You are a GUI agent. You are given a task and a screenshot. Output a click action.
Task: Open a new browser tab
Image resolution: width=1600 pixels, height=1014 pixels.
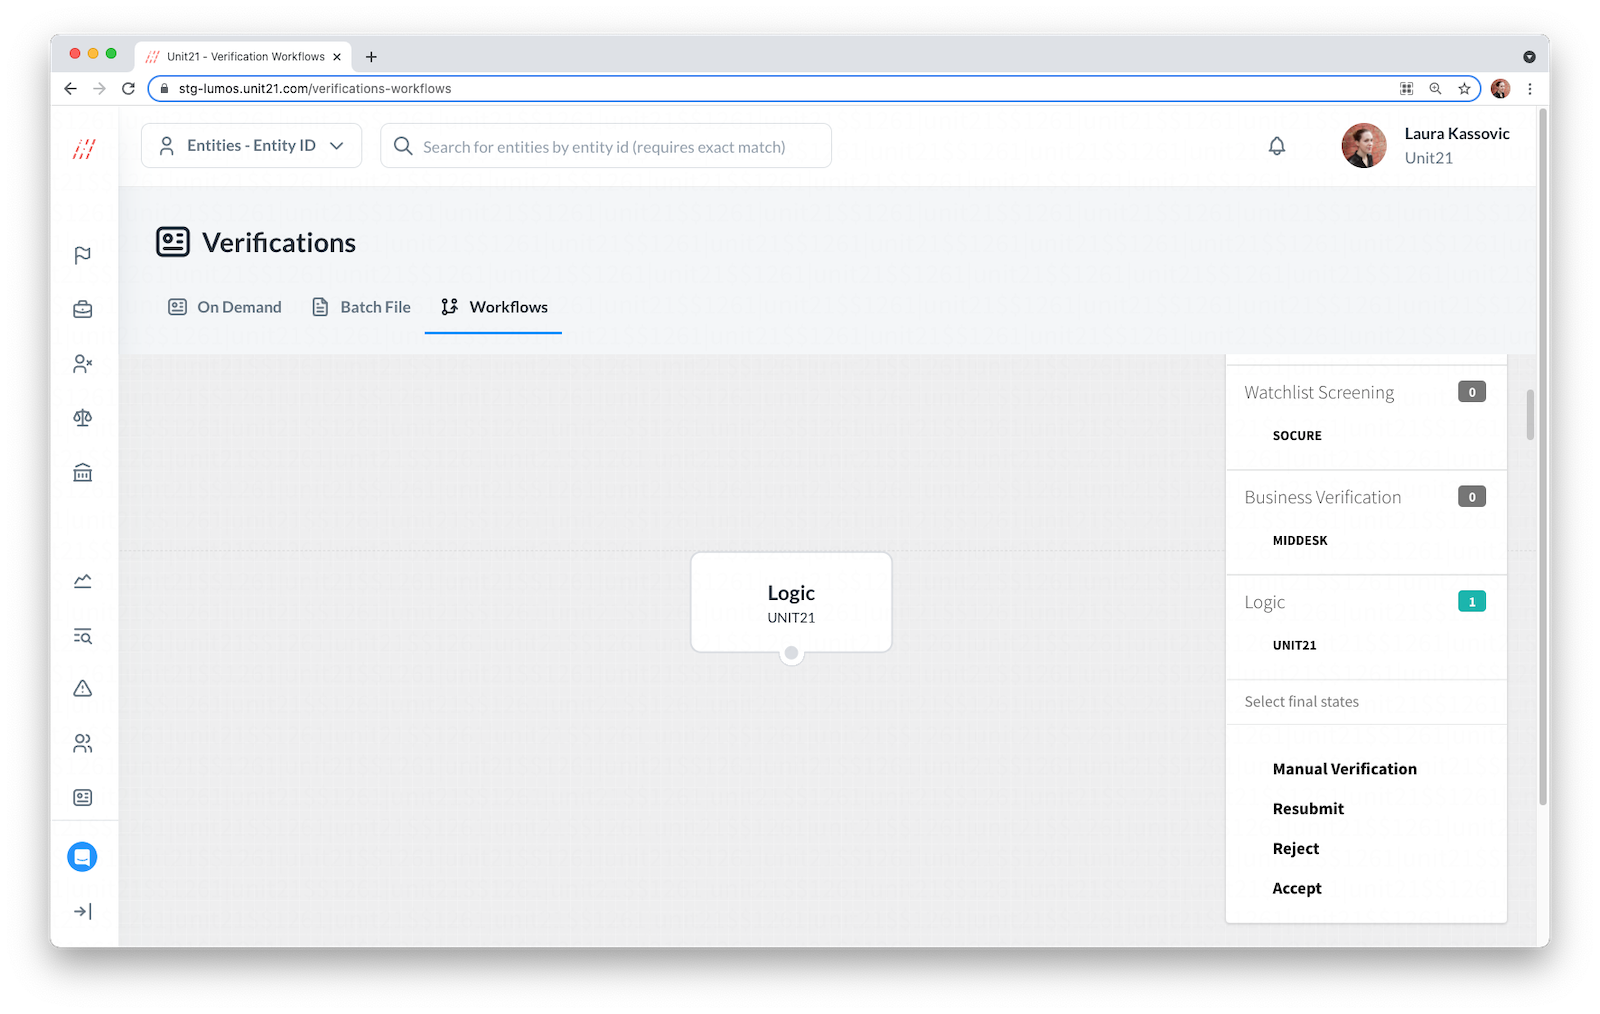coord(371,57)
